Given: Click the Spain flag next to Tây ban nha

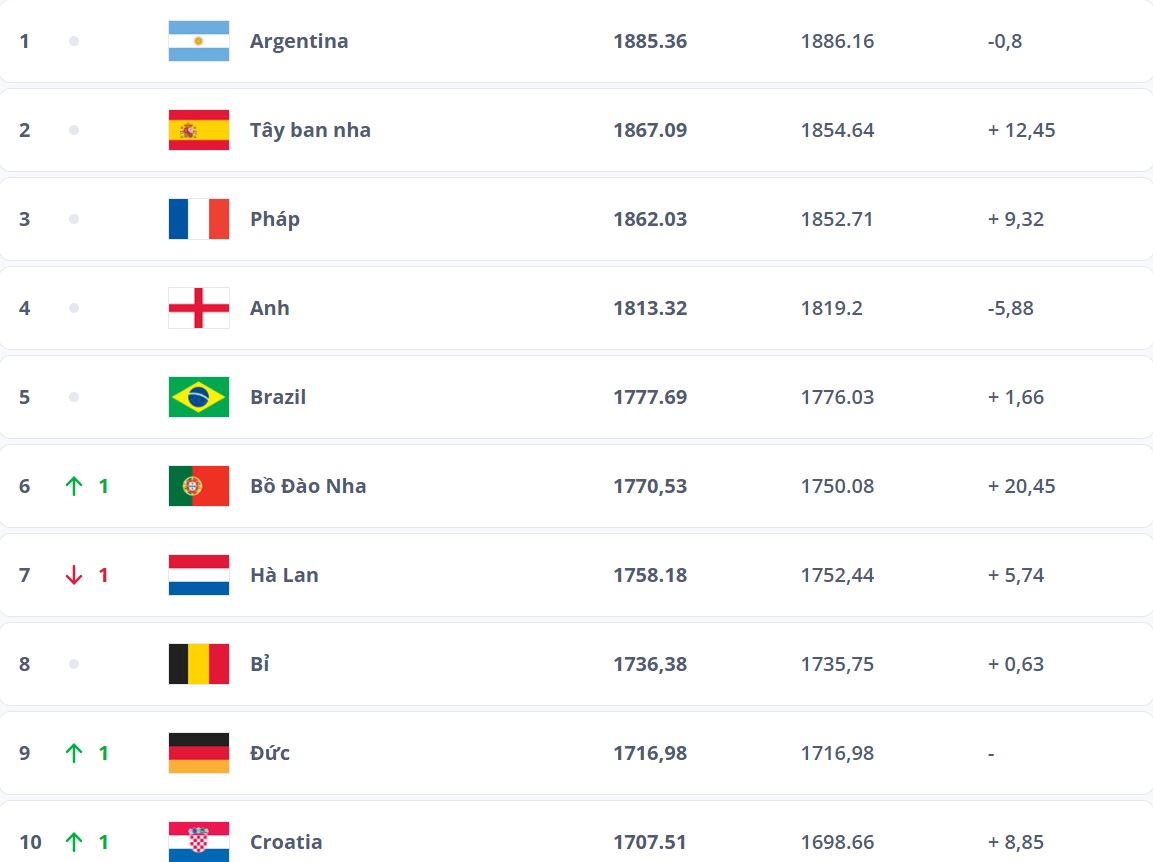Looking at the screenshot, I should 199,130.
